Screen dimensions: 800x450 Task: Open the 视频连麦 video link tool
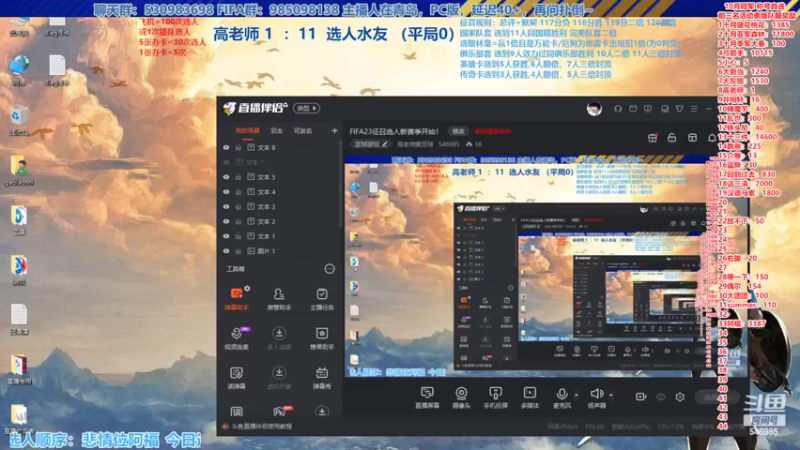[x=236, y=338]
